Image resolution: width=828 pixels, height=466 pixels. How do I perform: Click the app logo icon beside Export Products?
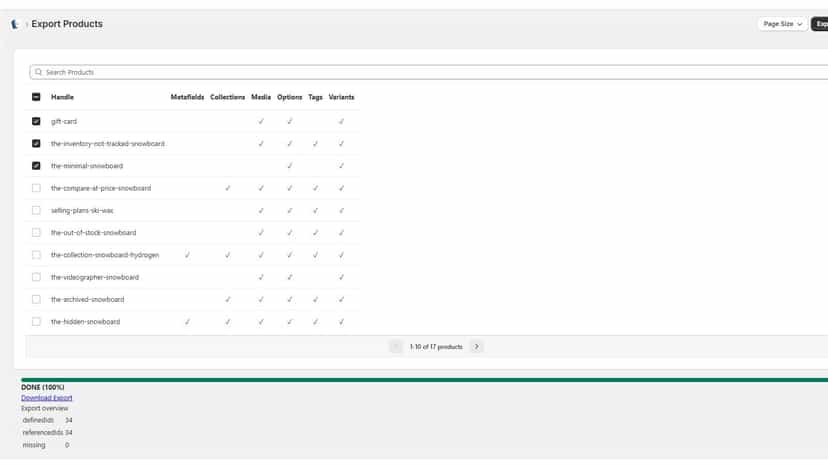[15, 24]
